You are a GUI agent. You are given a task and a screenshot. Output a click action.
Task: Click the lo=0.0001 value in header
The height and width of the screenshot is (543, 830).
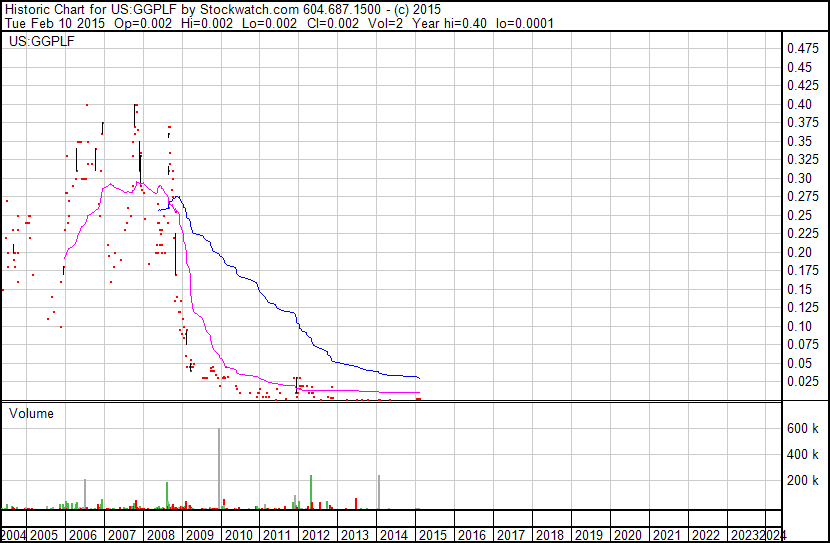pos(525,24)
